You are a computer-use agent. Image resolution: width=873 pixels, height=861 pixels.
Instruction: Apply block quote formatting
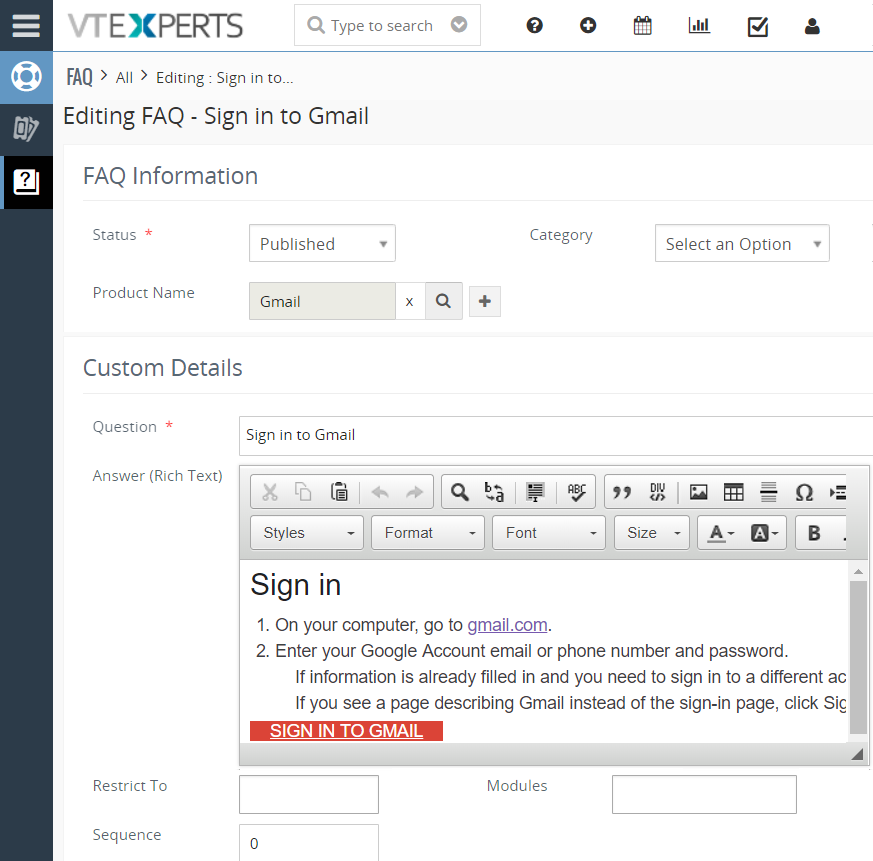(x=622, y=492)
